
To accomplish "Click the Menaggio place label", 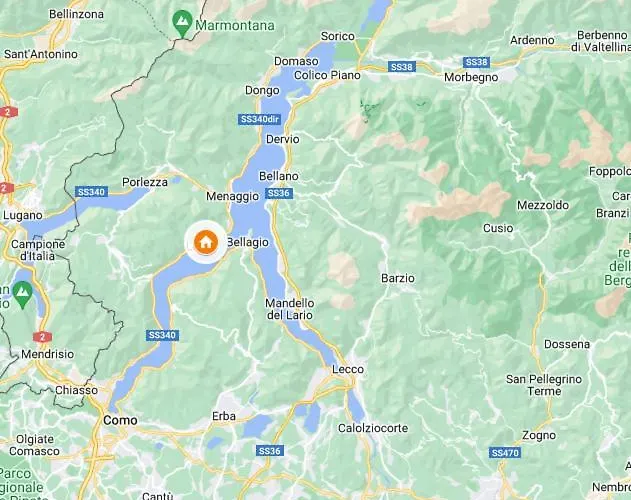I will click(233, 196).
